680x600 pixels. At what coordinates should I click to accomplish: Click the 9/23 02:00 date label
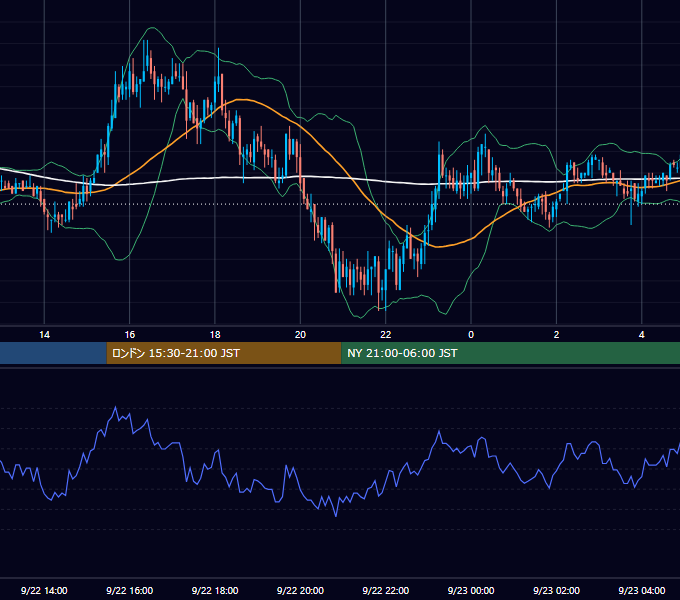(x=556, y=590)
